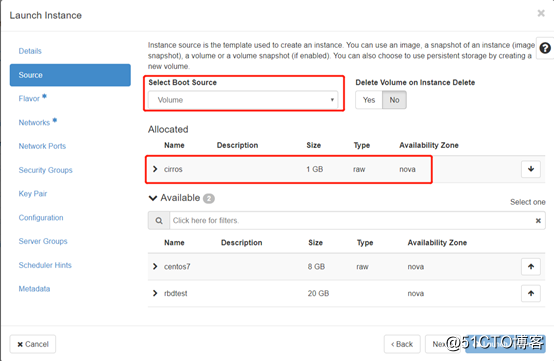
Task: Click the Available table Size column header
Action: (315, 243)
